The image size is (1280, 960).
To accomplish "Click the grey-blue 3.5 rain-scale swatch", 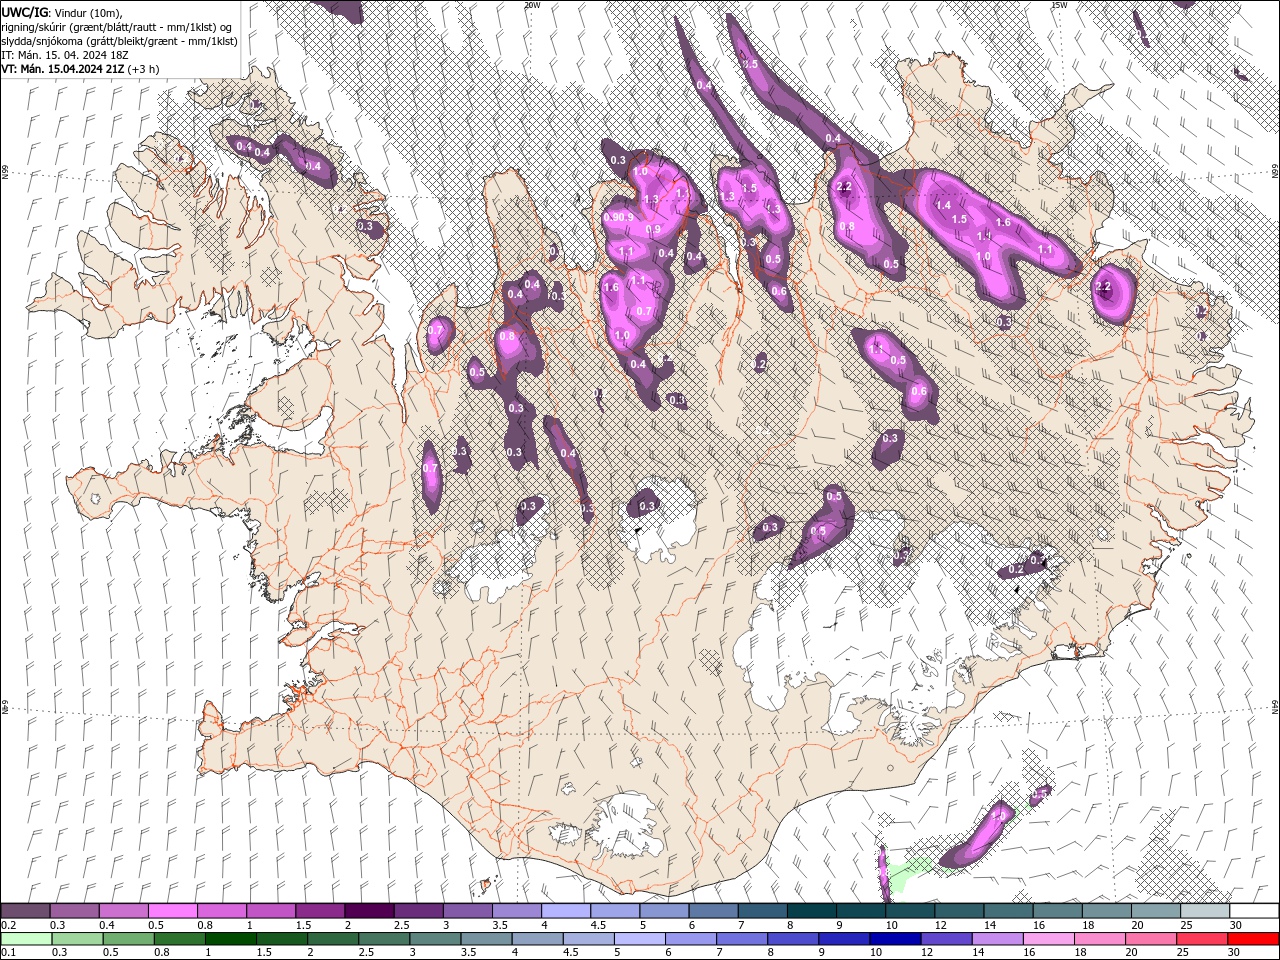I will coord(486,939).
